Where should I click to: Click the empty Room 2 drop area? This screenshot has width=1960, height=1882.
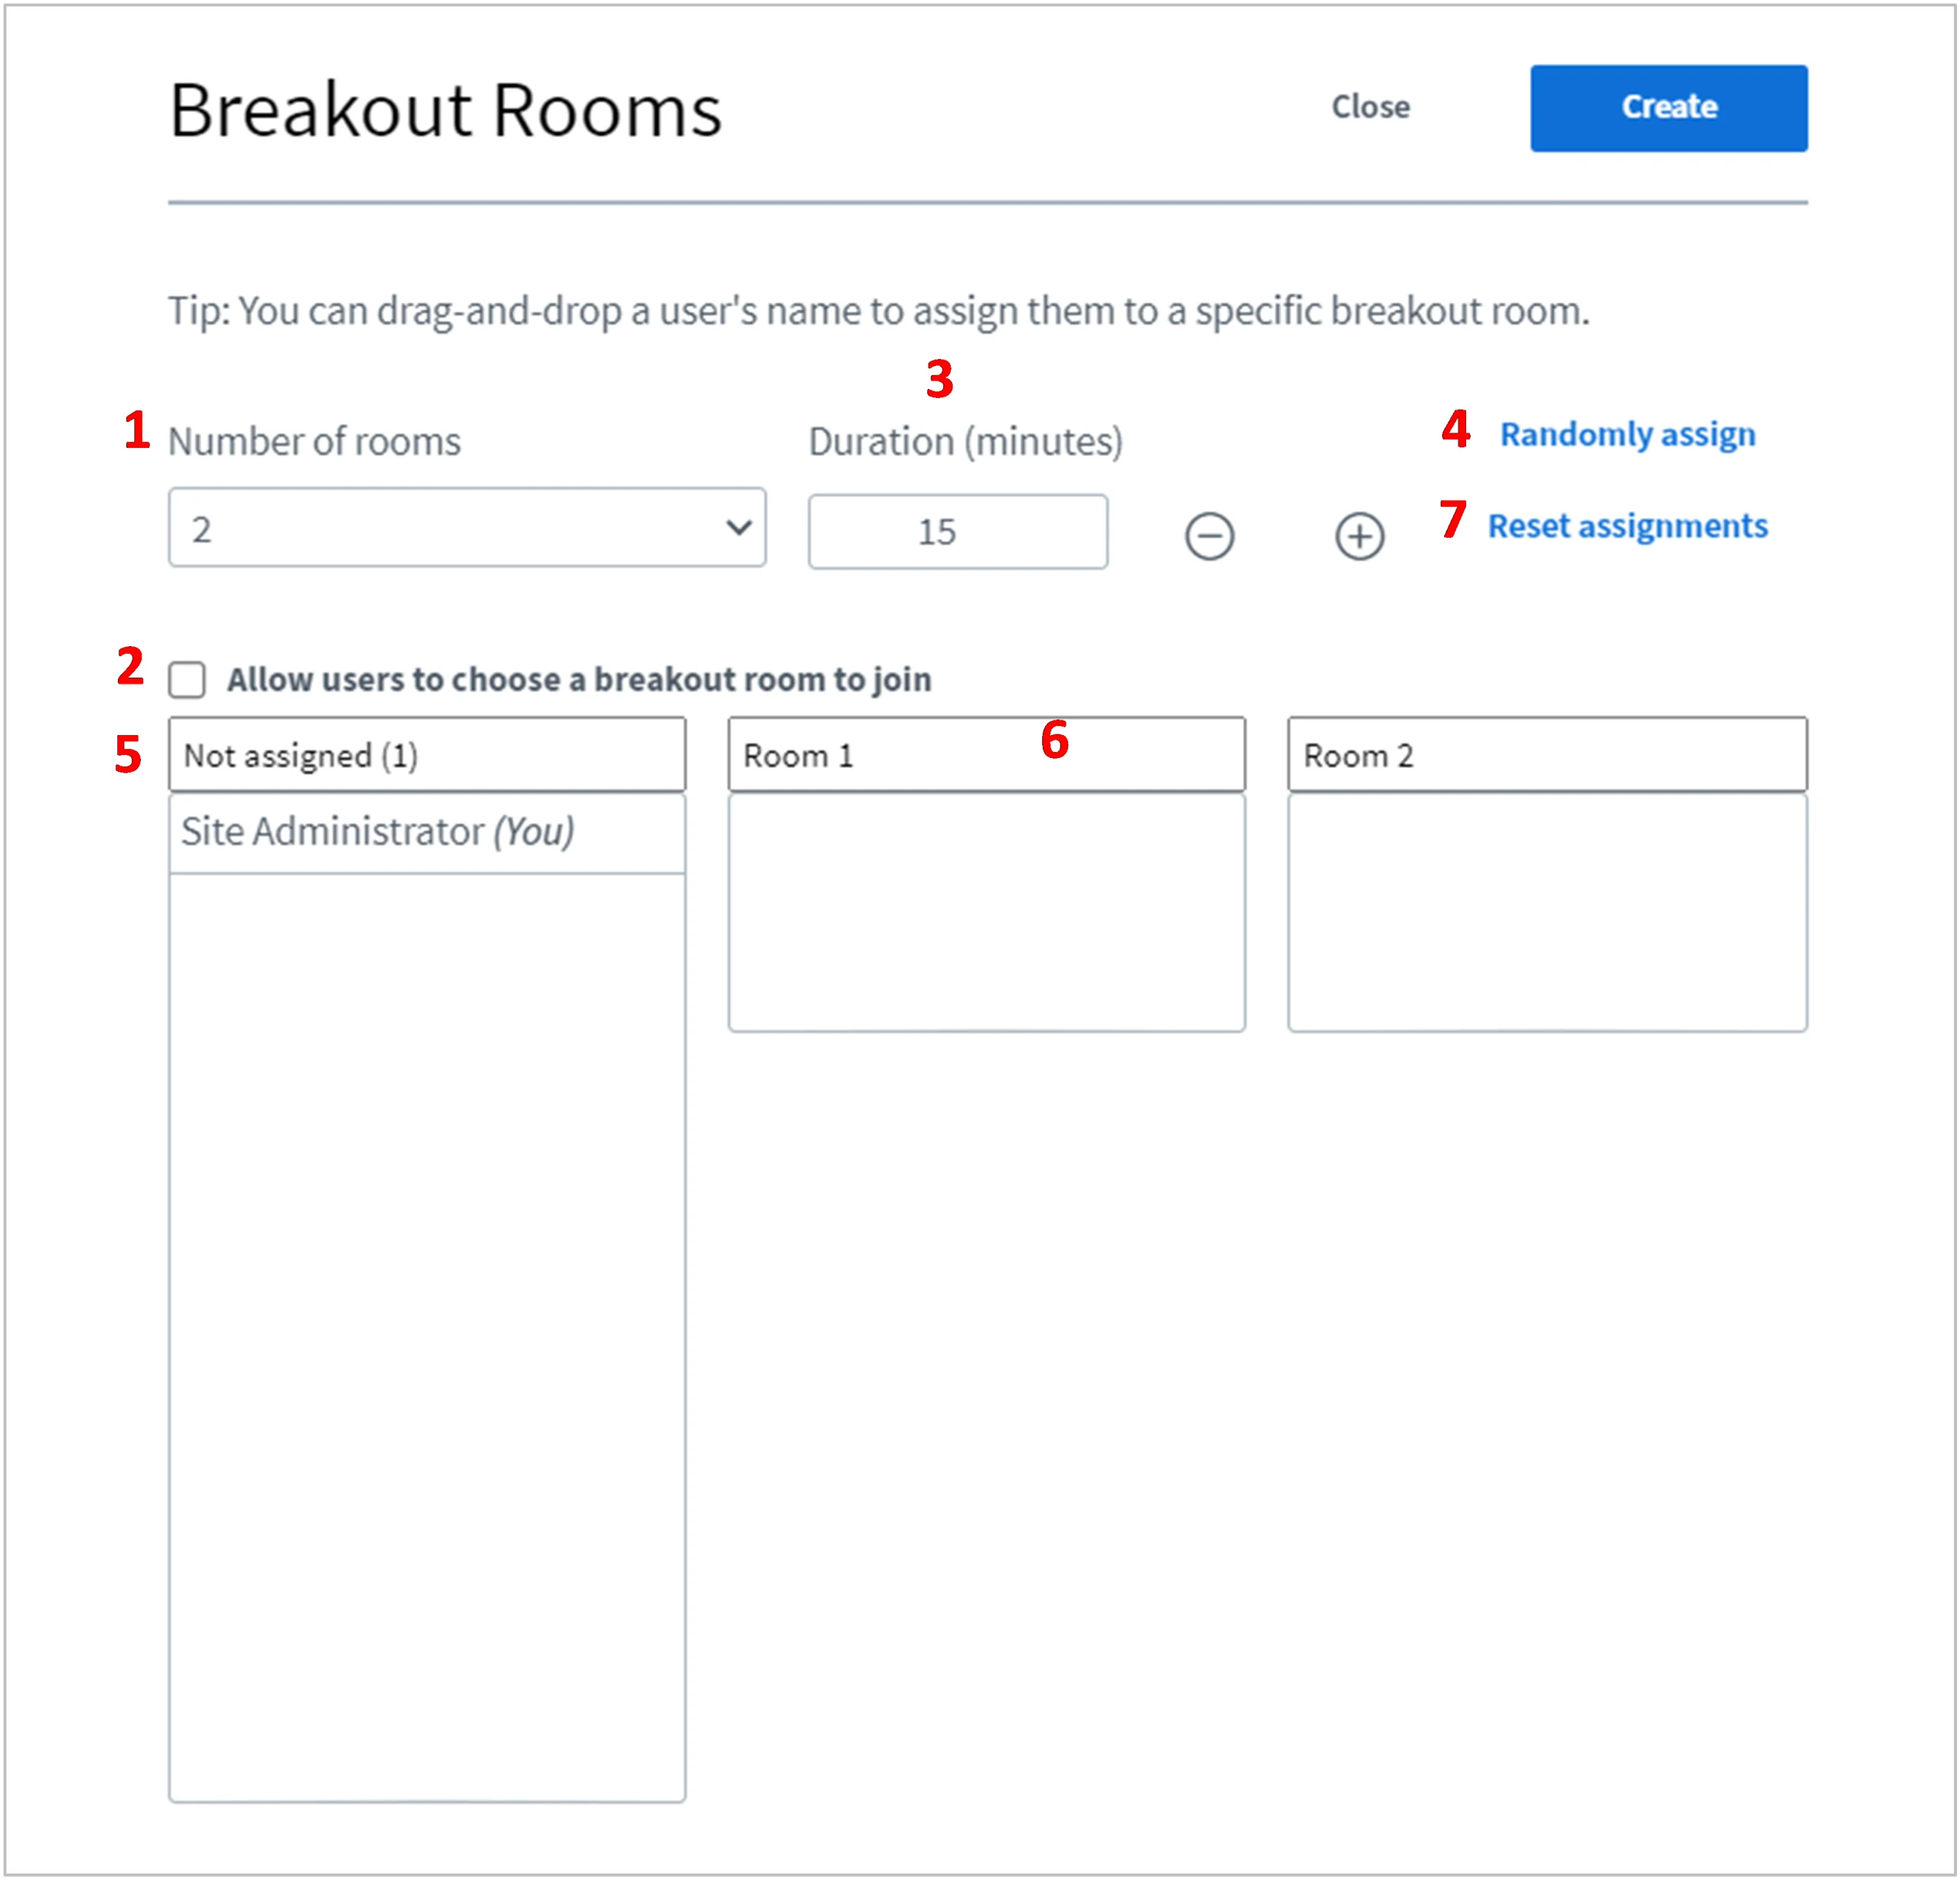click(x=1547, y=912)
